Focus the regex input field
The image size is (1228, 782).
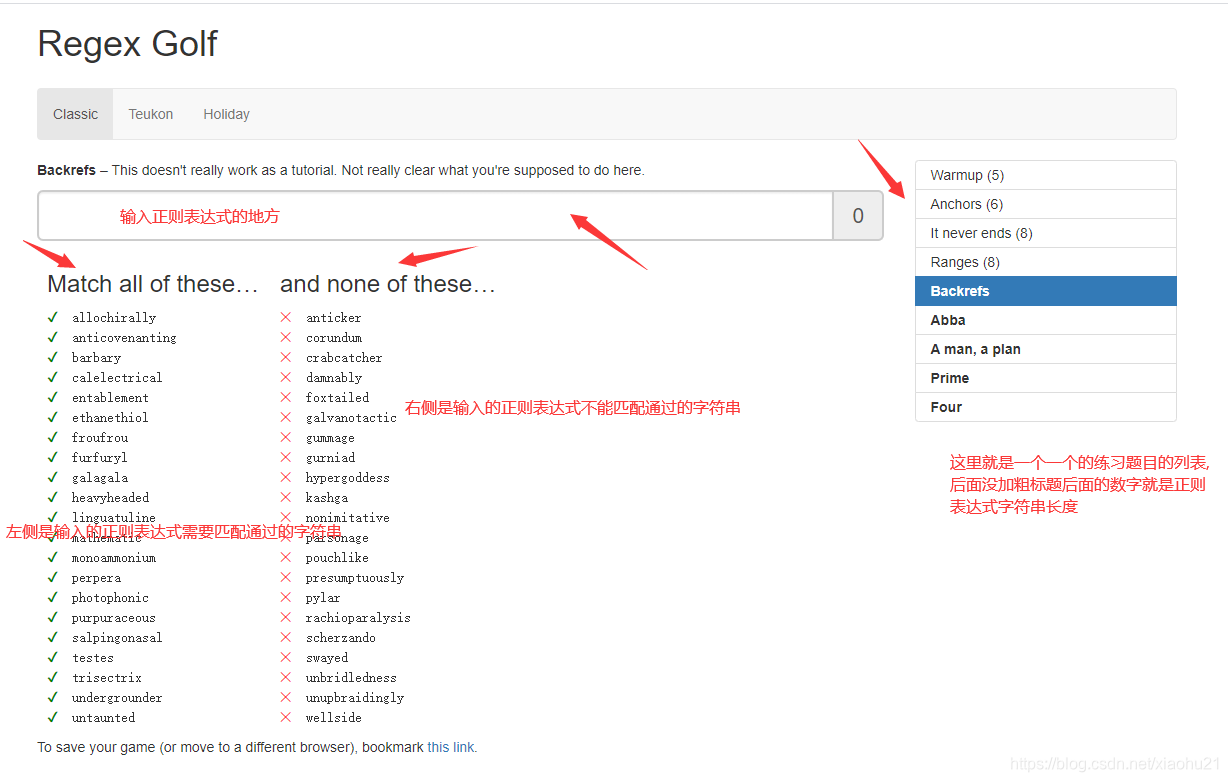click(x=435, y=216)
